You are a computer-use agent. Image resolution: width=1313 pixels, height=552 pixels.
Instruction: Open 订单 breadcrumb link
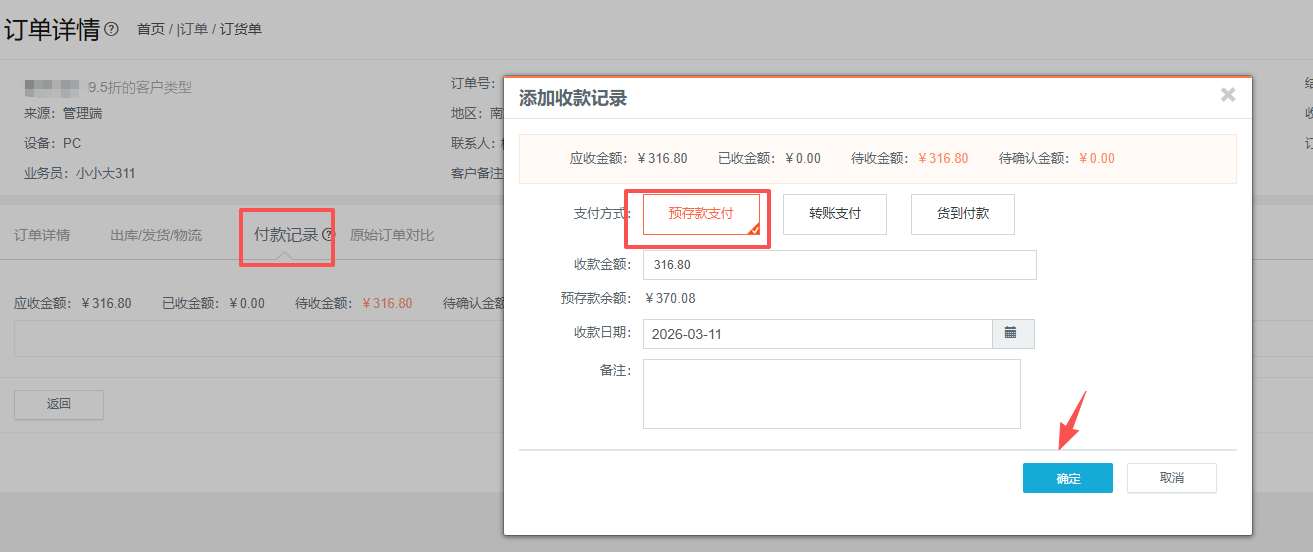(193, 29)
